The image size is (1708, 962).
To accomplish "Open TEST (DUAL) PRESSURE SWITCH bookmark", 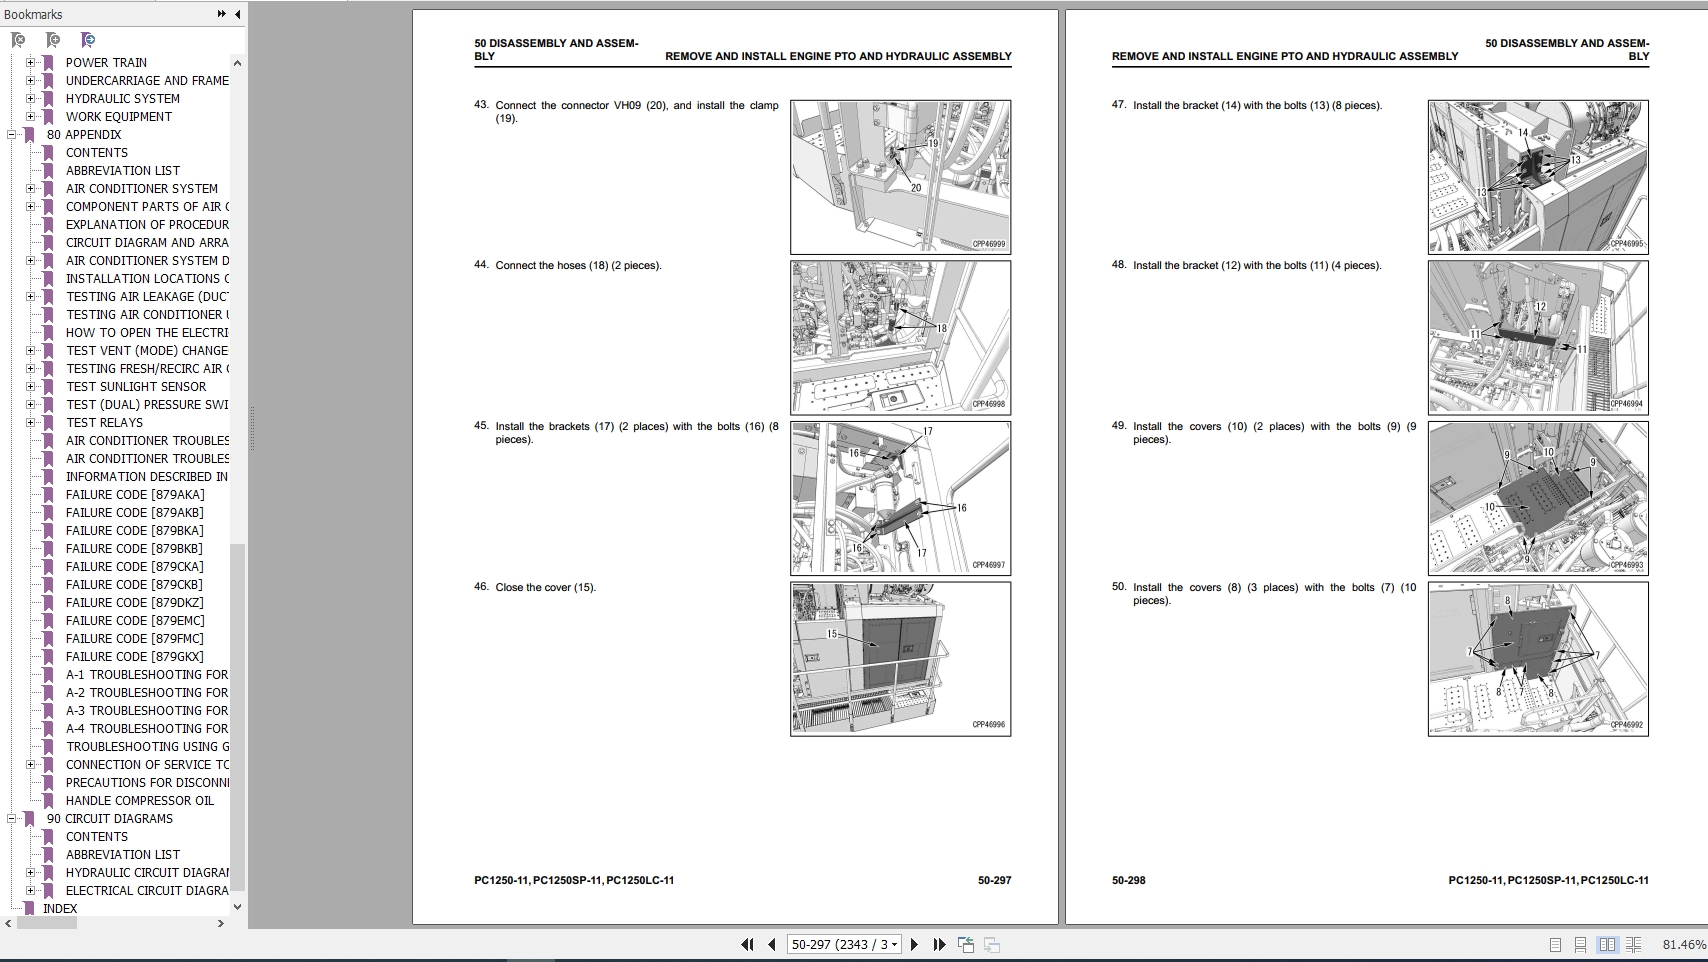I will pyautogui.click(x=147, y=404).
